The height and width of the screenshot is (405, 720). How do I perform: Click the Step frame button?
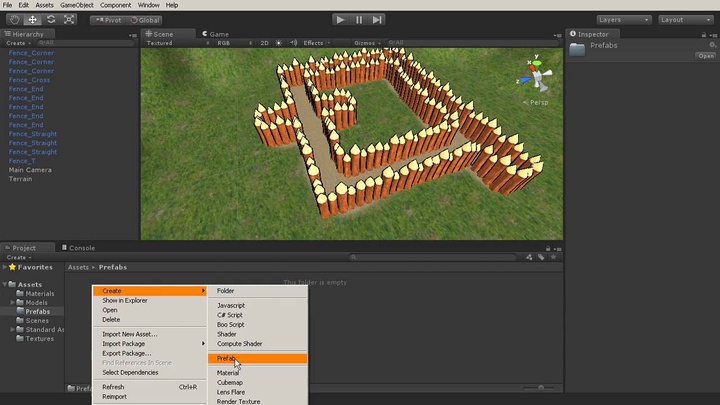pyautogui.click(x=377, y=19)
